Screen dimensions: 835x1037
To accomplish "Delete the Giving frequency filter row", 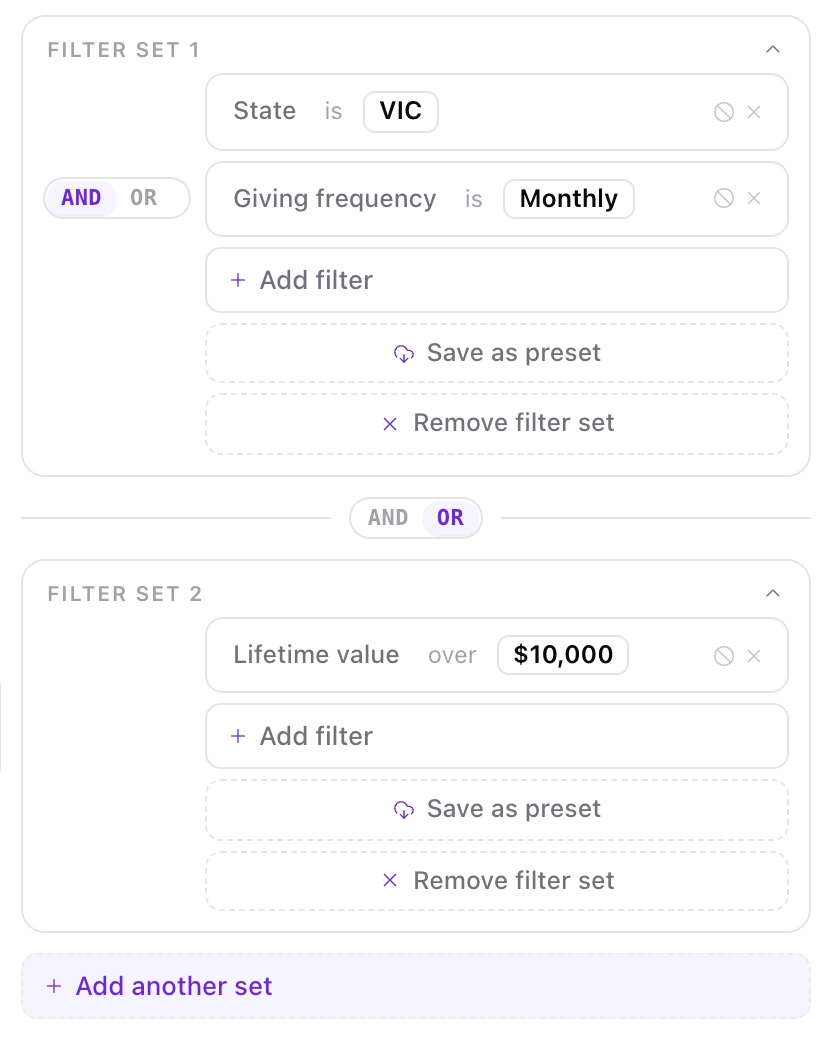I will pos(754,198).
